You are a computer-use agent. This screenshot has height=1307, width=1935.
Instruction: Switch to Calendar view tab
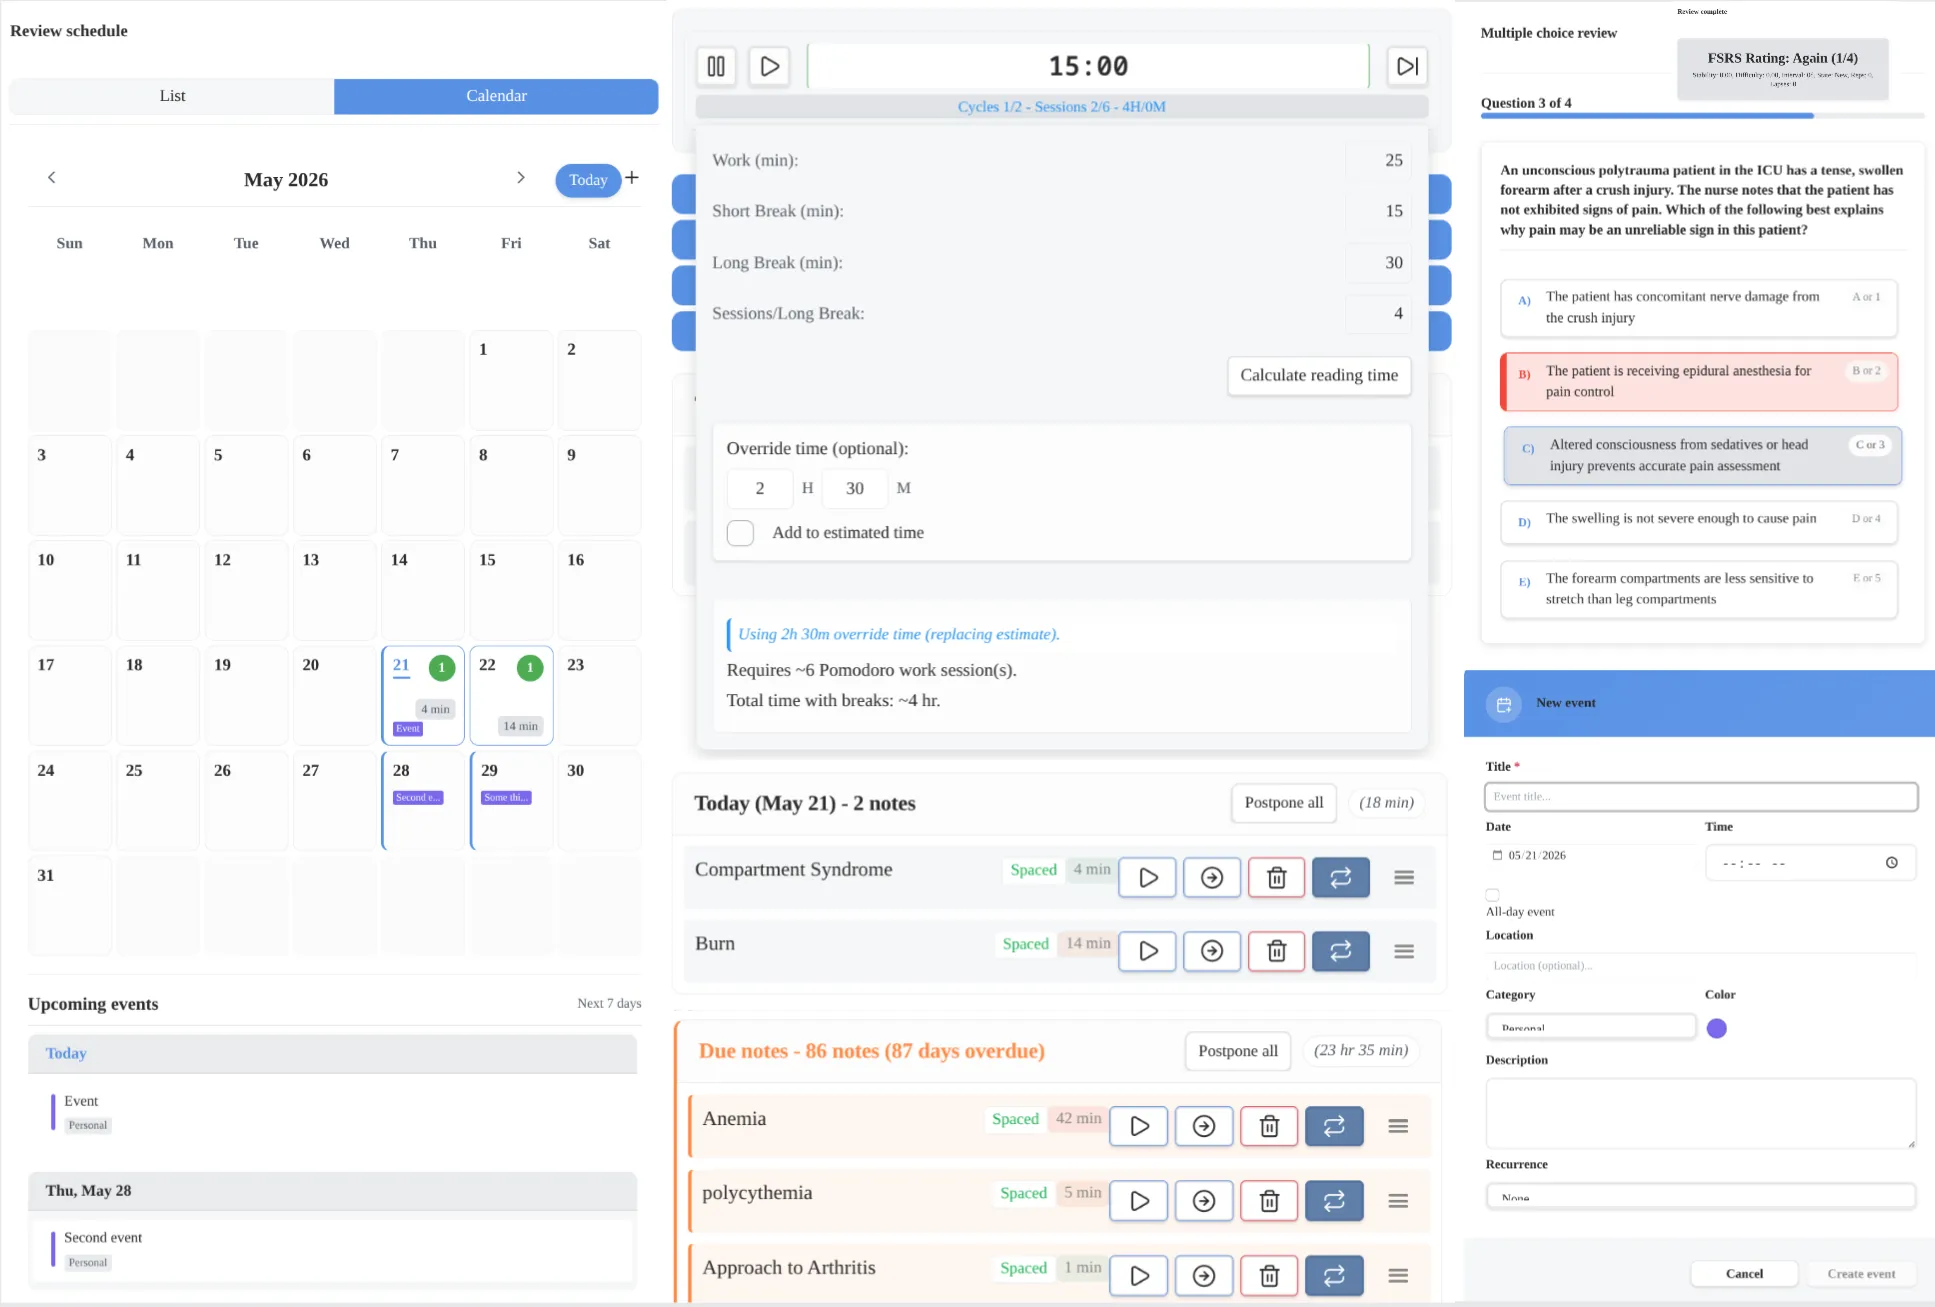496,96
